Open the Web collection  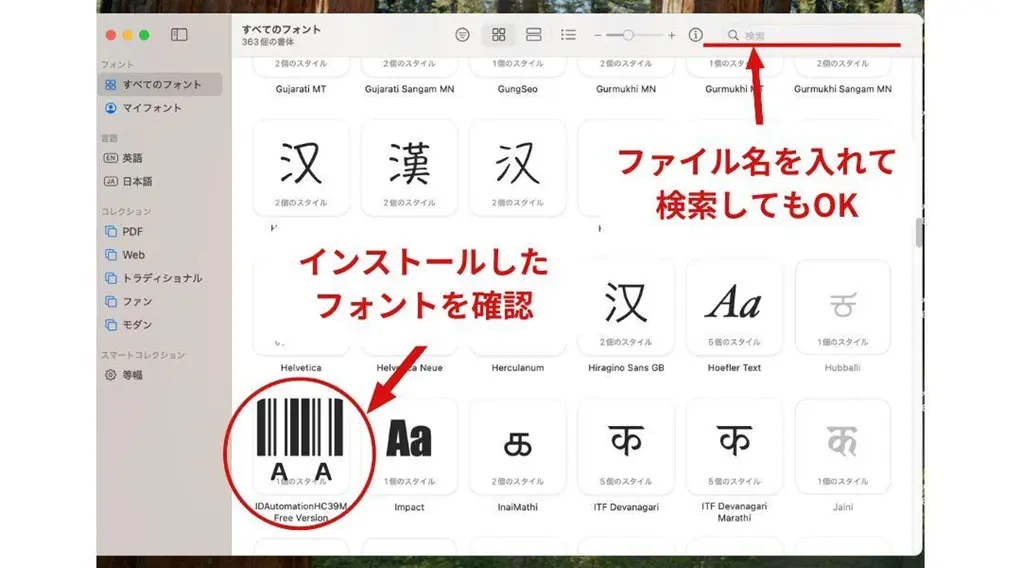tap(160, 255)
